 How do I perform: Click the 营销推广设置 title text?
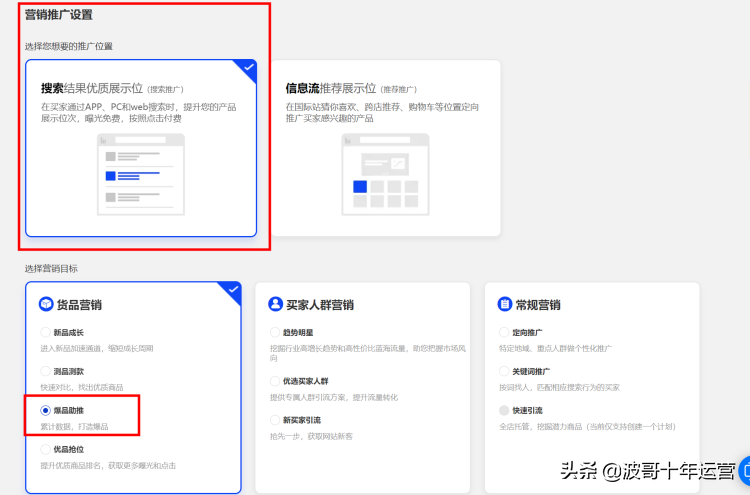59,15
